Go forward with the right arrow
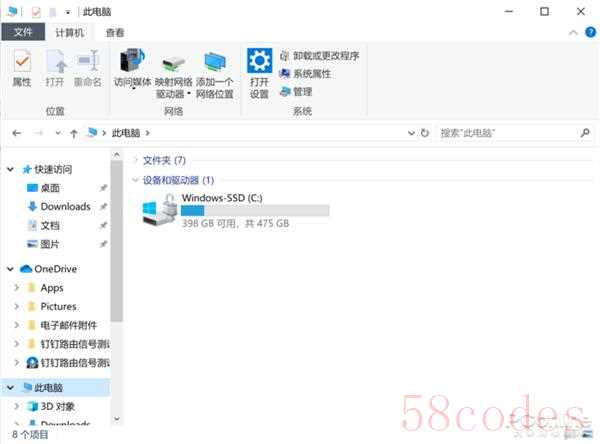This screenshot has height=444, width=600. 39,133
